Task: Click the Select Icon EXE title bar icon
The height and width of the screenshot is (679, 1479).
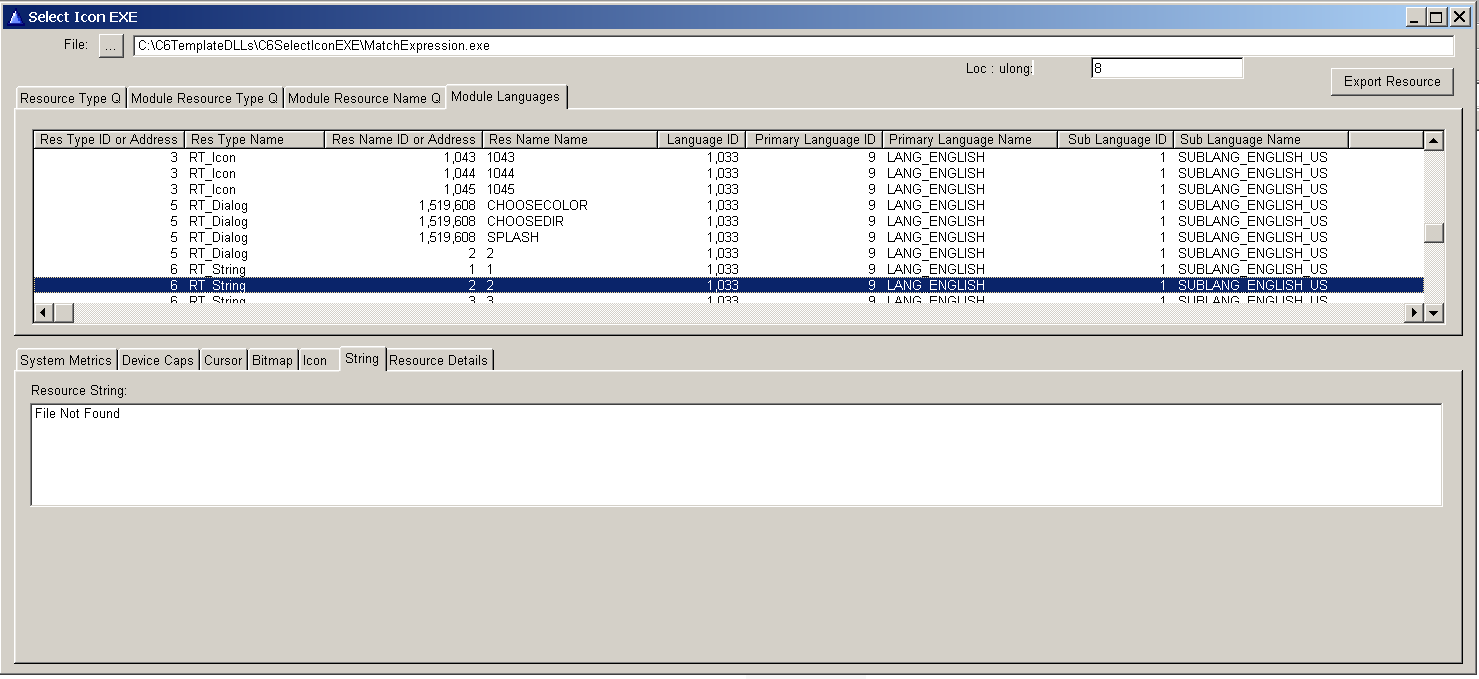Action: click(x=15, y=17)
